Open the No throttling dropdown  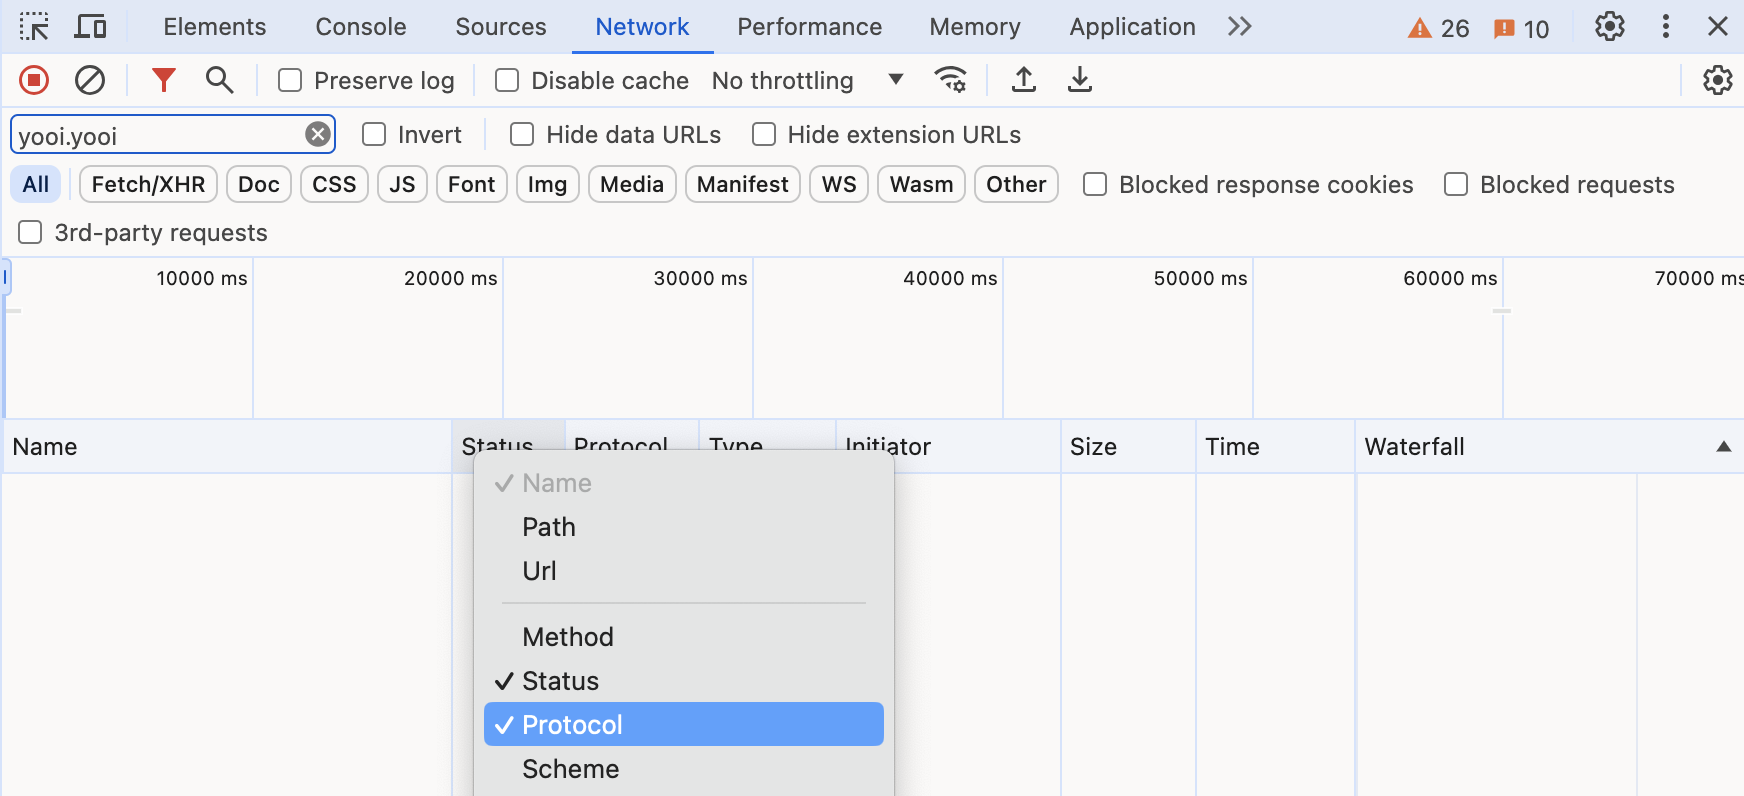[x=807, y=80]
